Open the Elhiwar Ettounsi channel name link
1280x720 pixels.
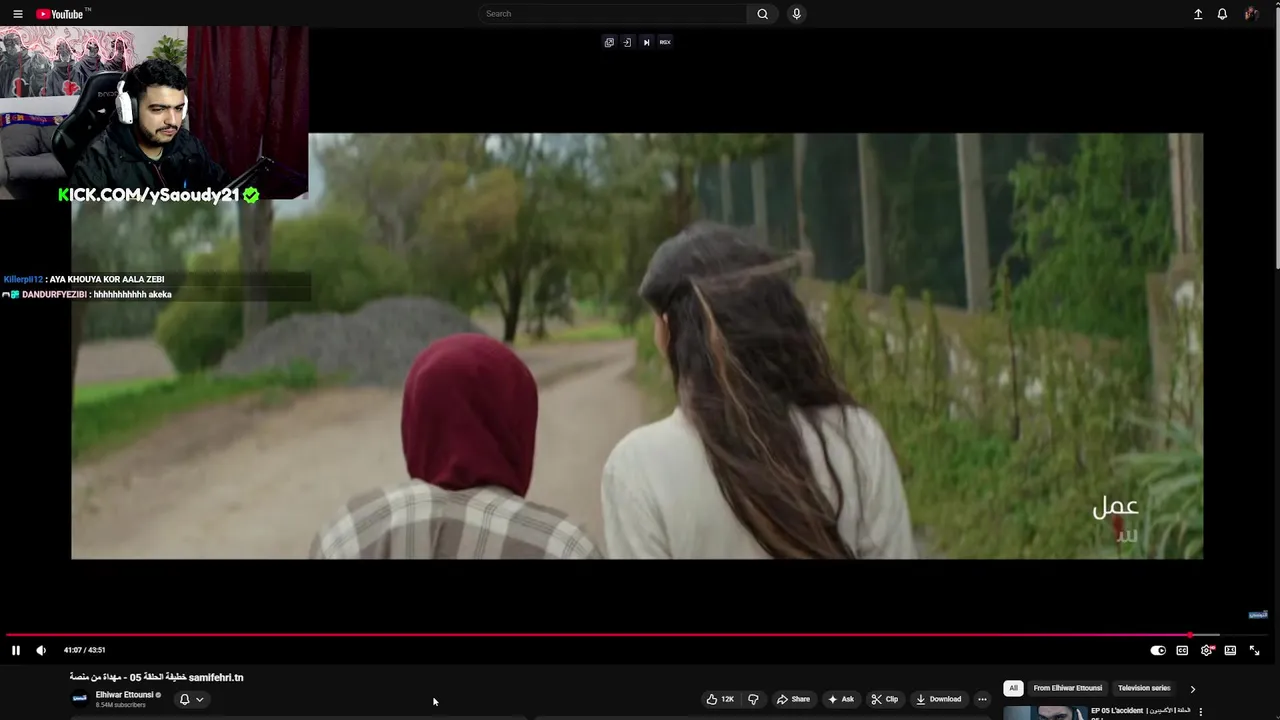click(124, 694)
